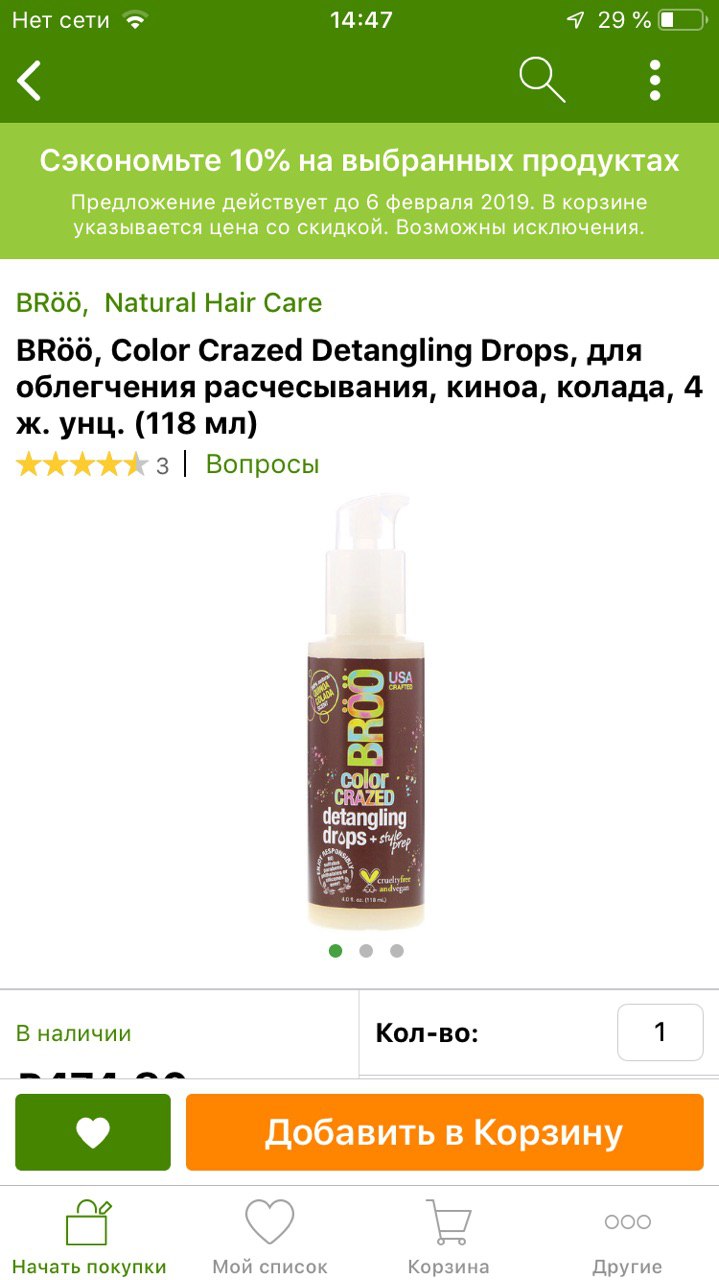Select the first green image pager dot

[x=336, y=950]
